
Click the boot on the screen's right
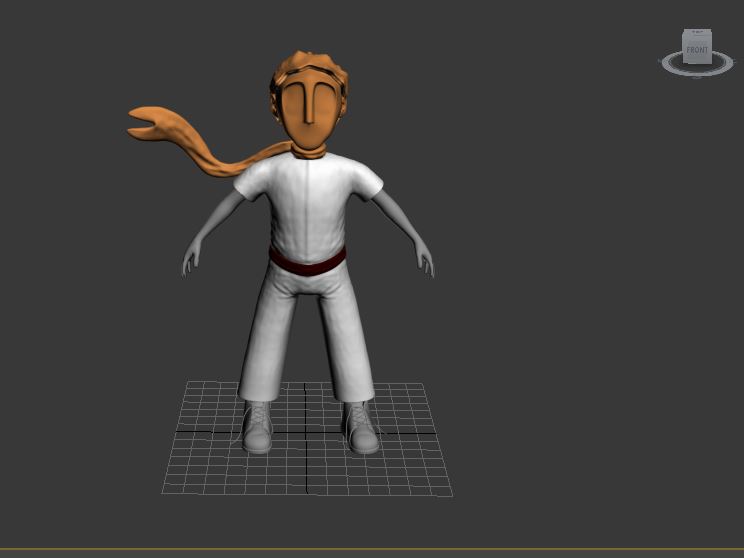(x=360, y=430)
